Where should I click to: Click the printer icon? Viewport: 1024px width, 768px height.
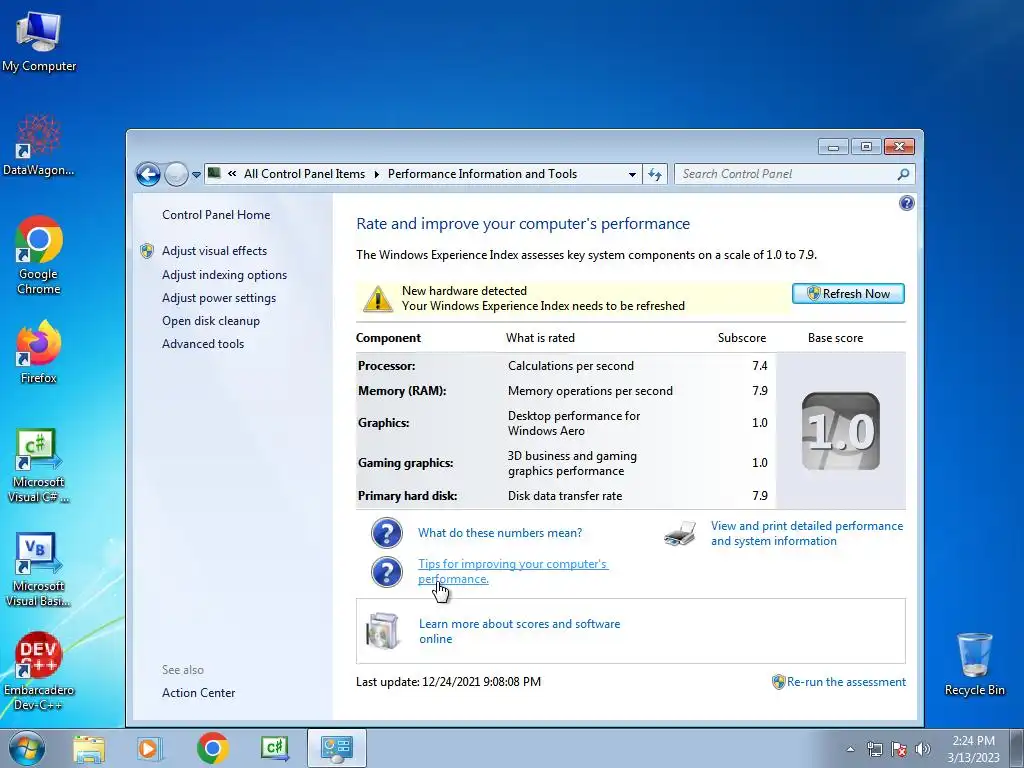[x=680, y=534]
